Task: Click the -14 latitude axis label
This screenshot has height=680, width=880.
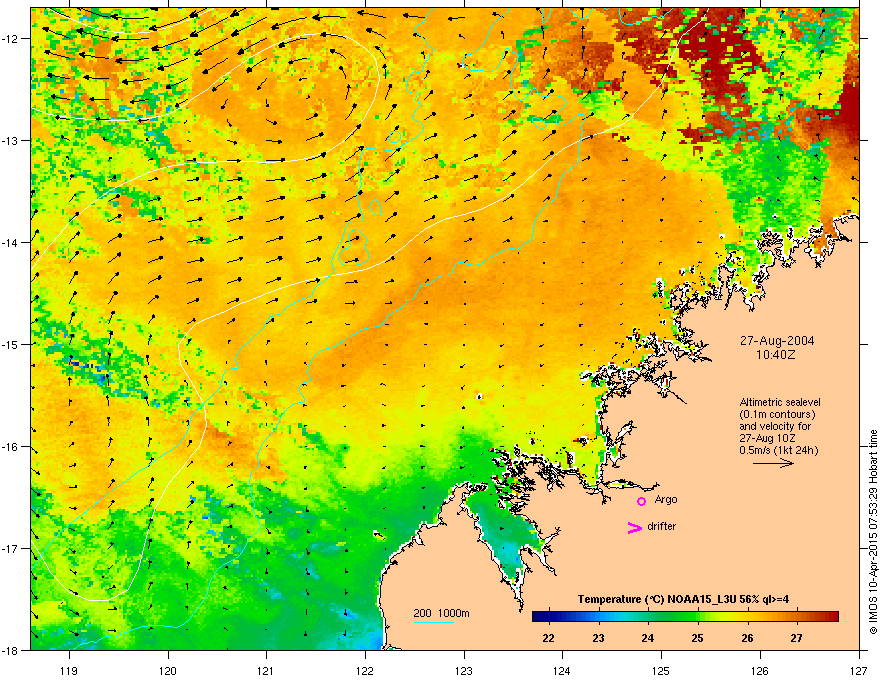Action: click(10, 242)
